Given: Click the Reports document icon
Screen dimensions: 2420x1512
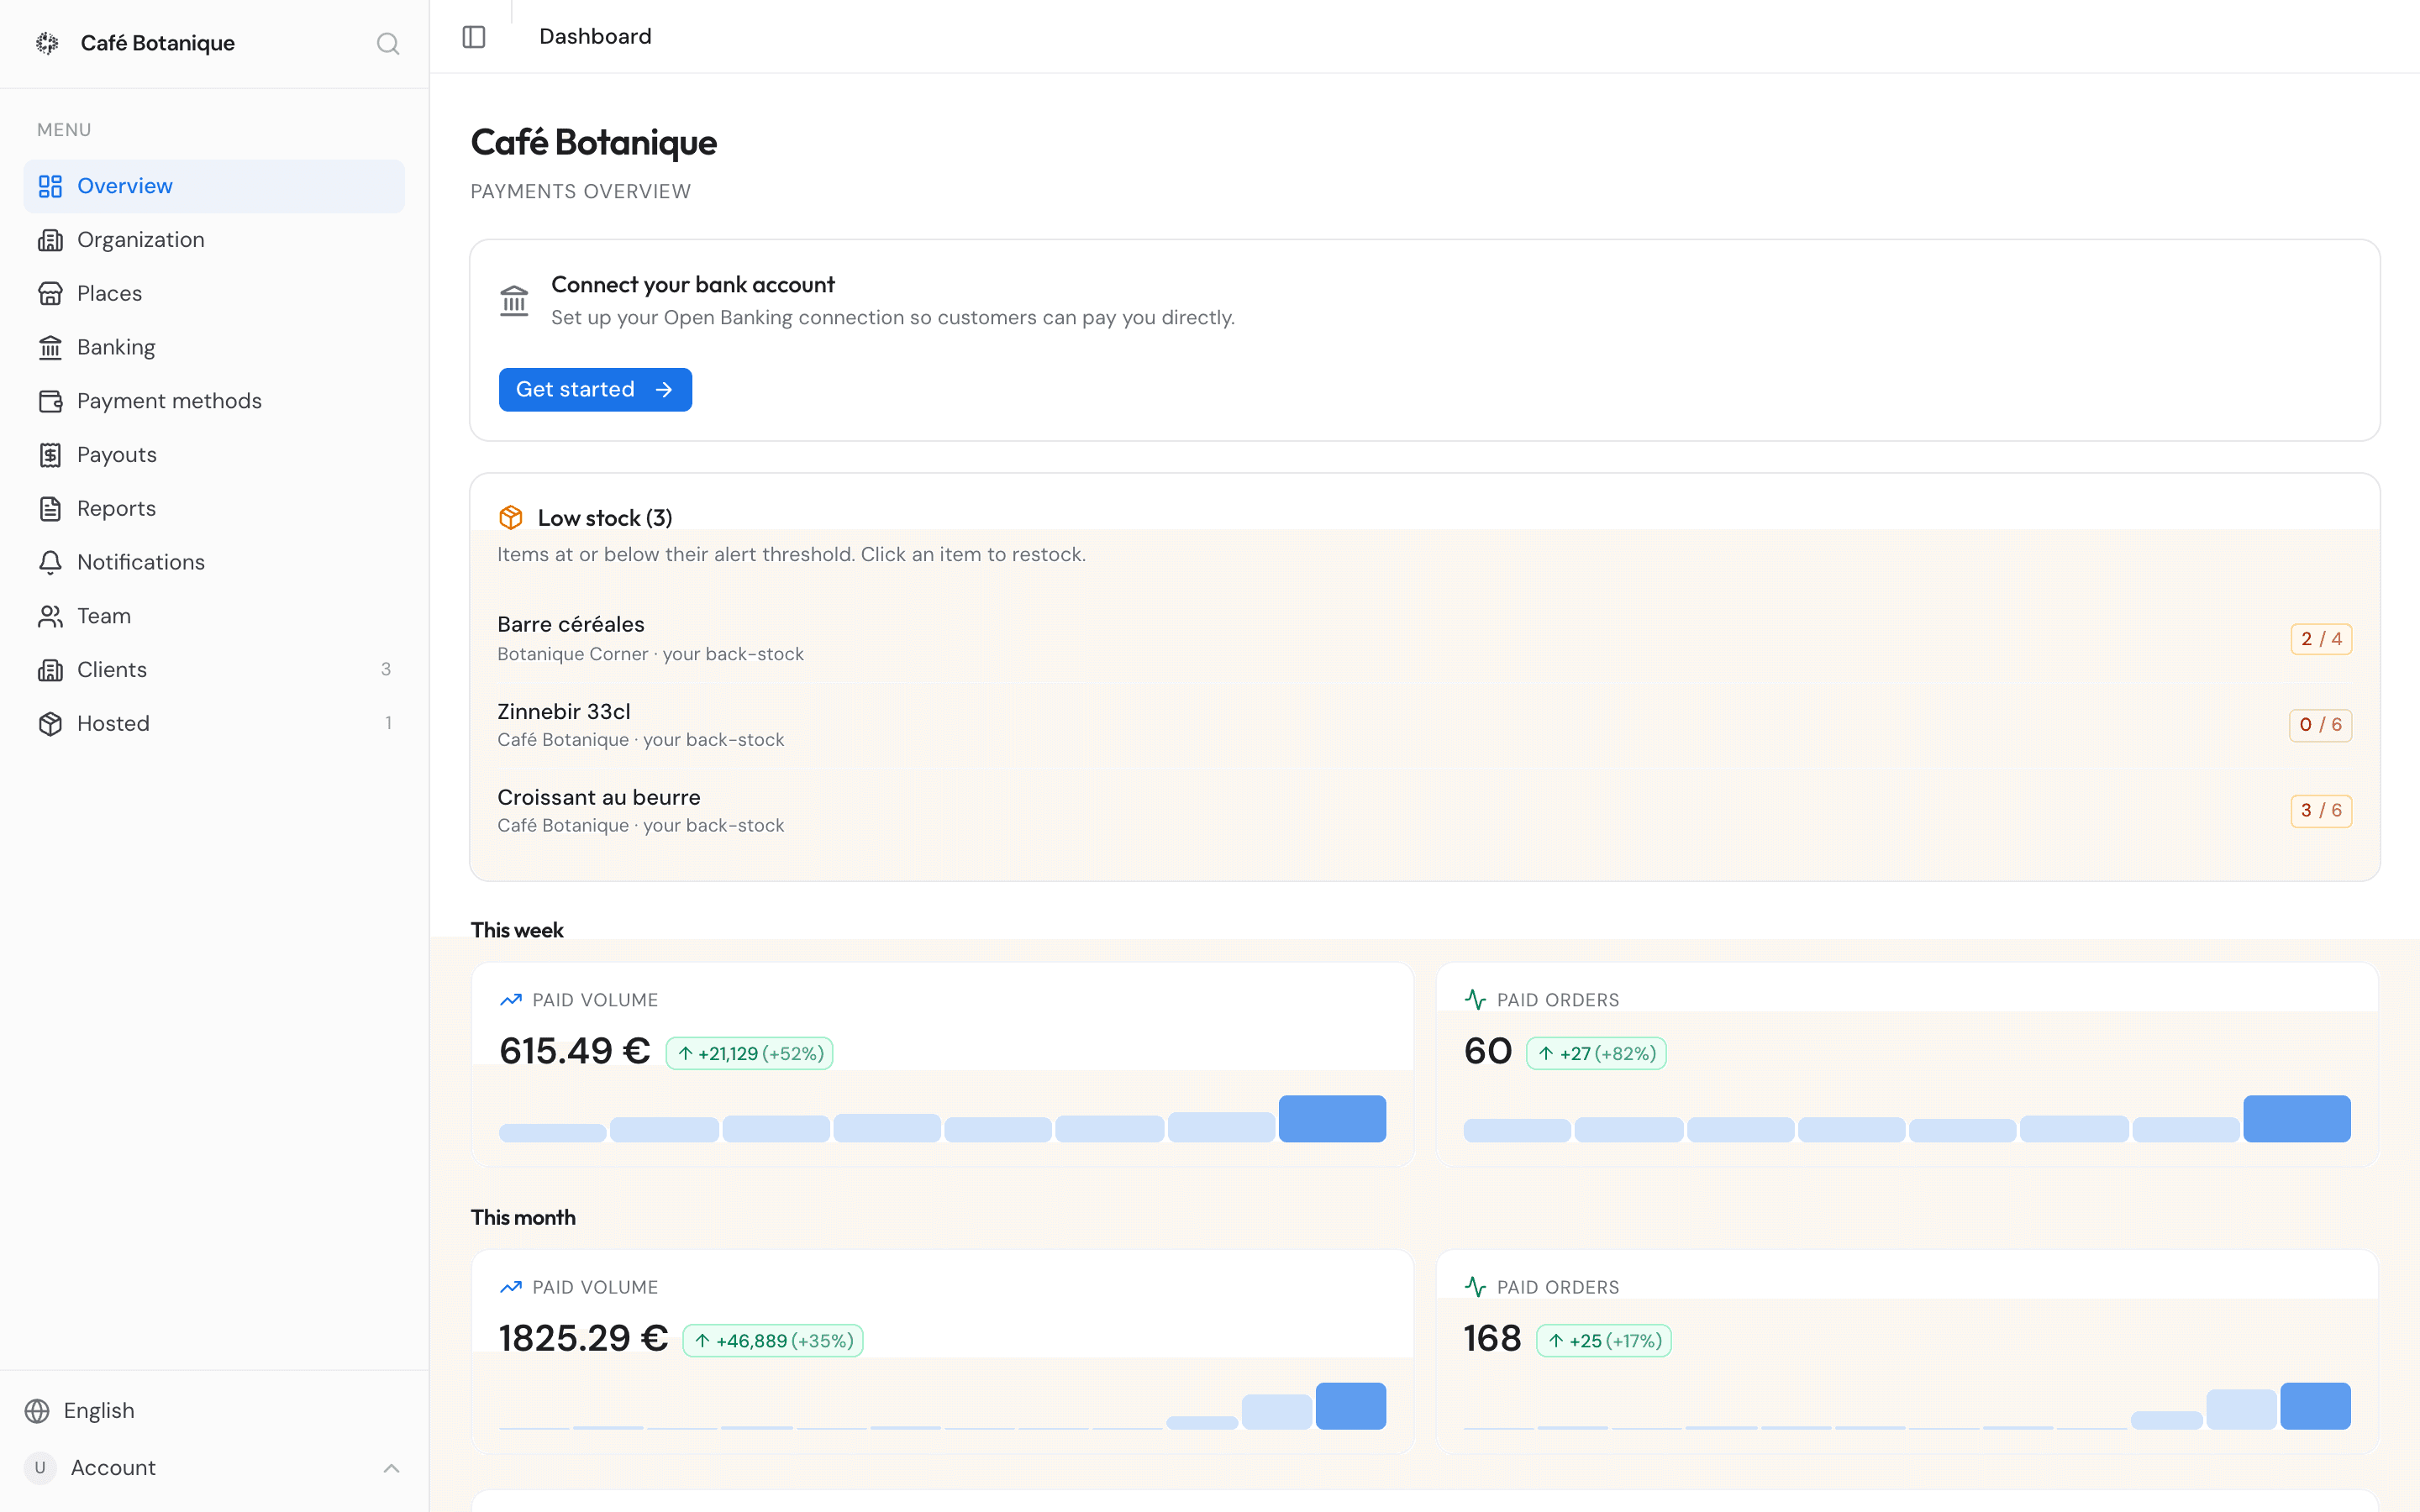Looking at the screenshot, I should click(x=50, y=508).
